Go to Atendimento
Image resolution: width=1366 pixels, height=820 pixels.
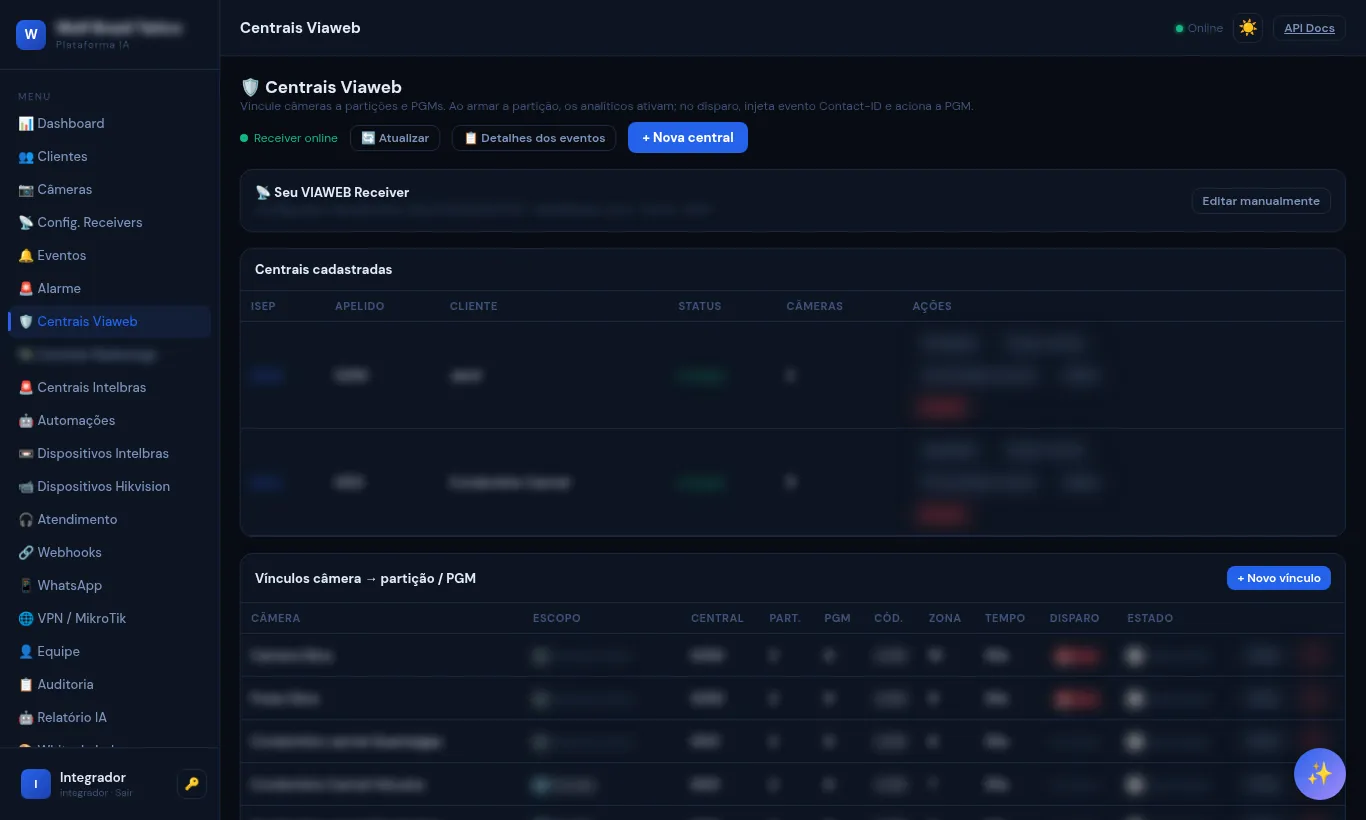pyautogui.click(x=110, y=519)
